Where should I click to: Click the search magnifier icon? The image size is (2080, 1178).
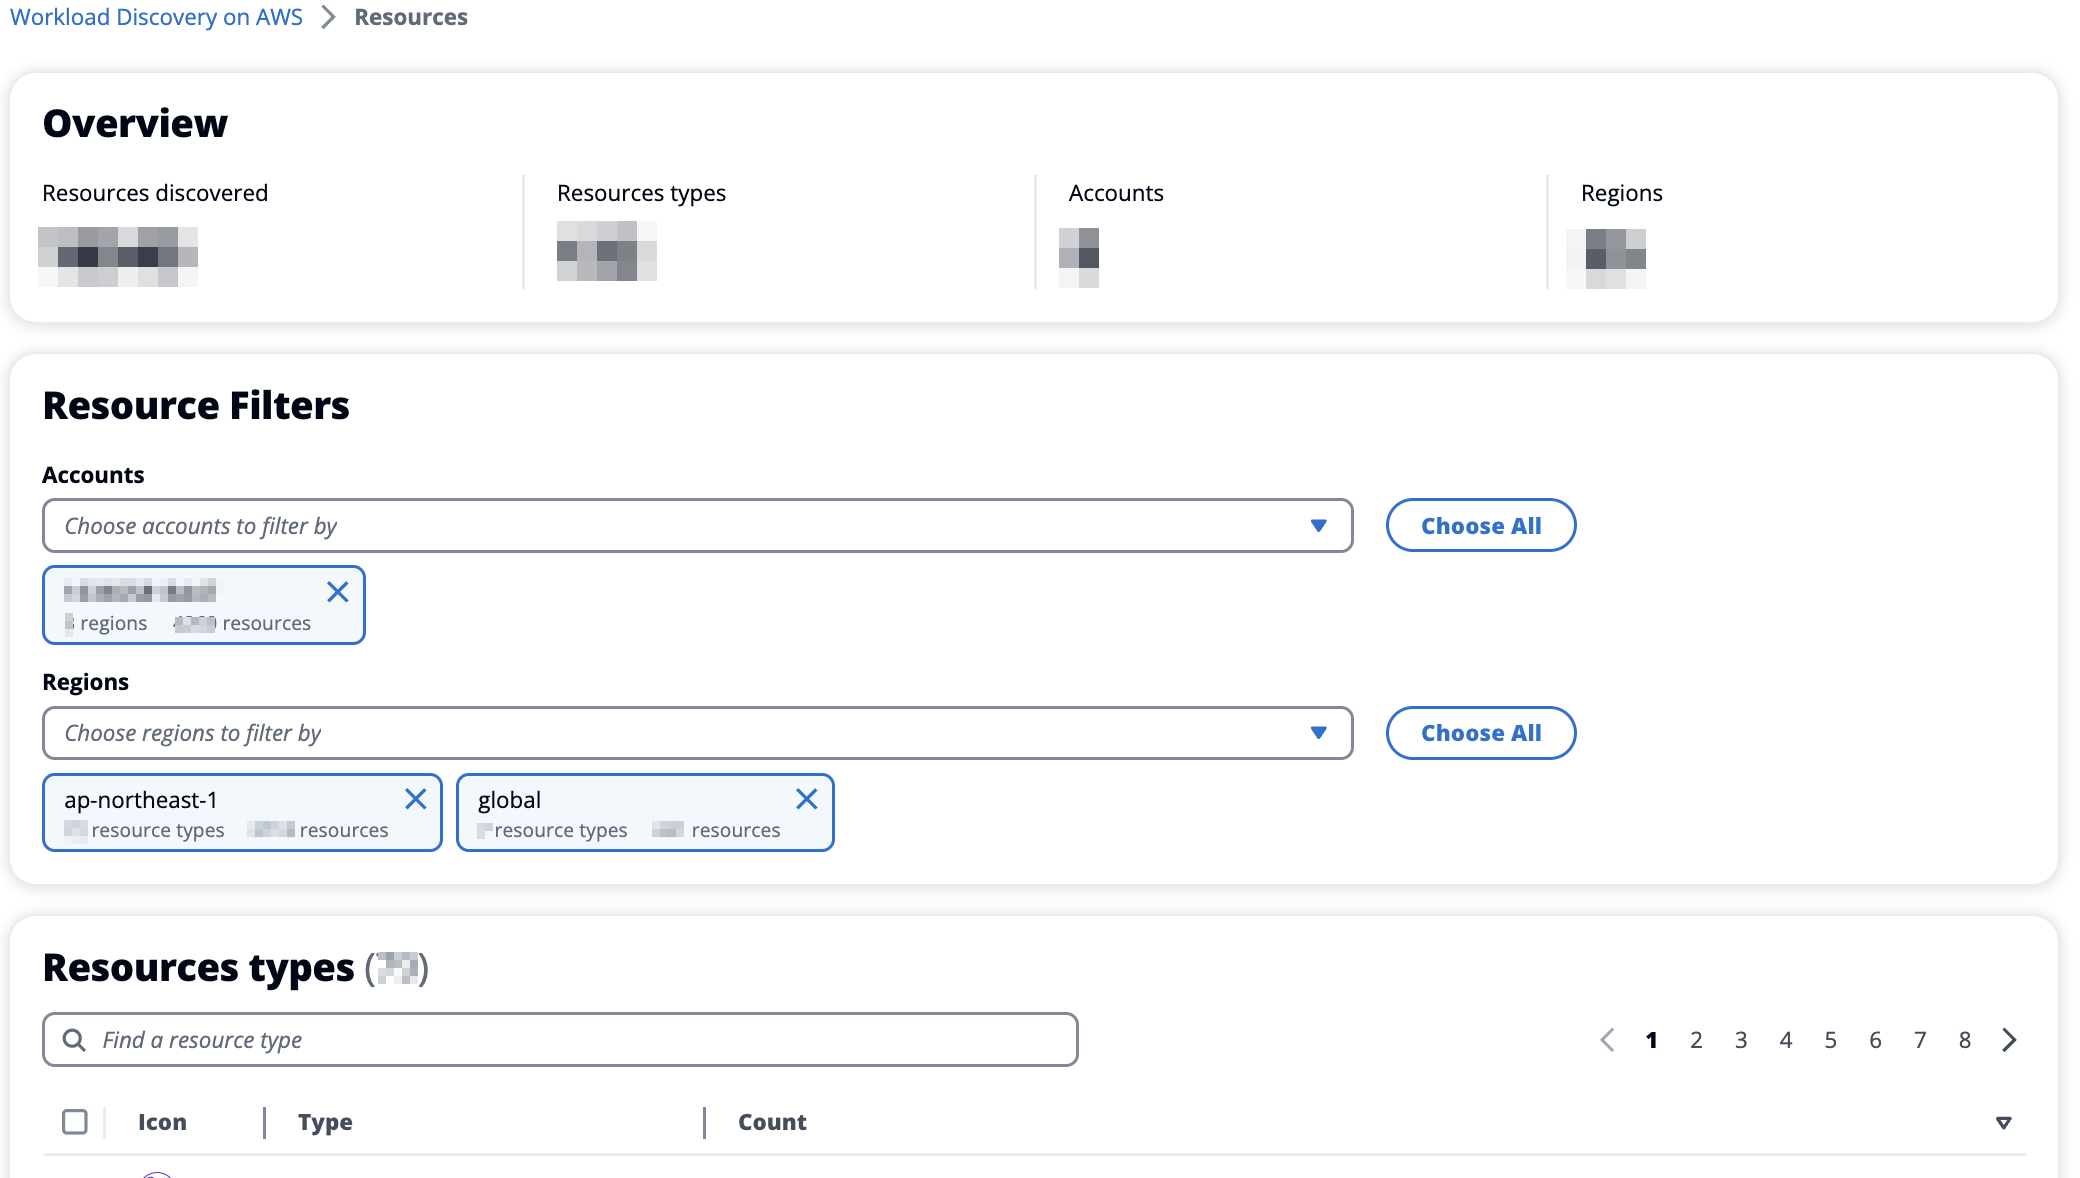tap(74, 1040)
